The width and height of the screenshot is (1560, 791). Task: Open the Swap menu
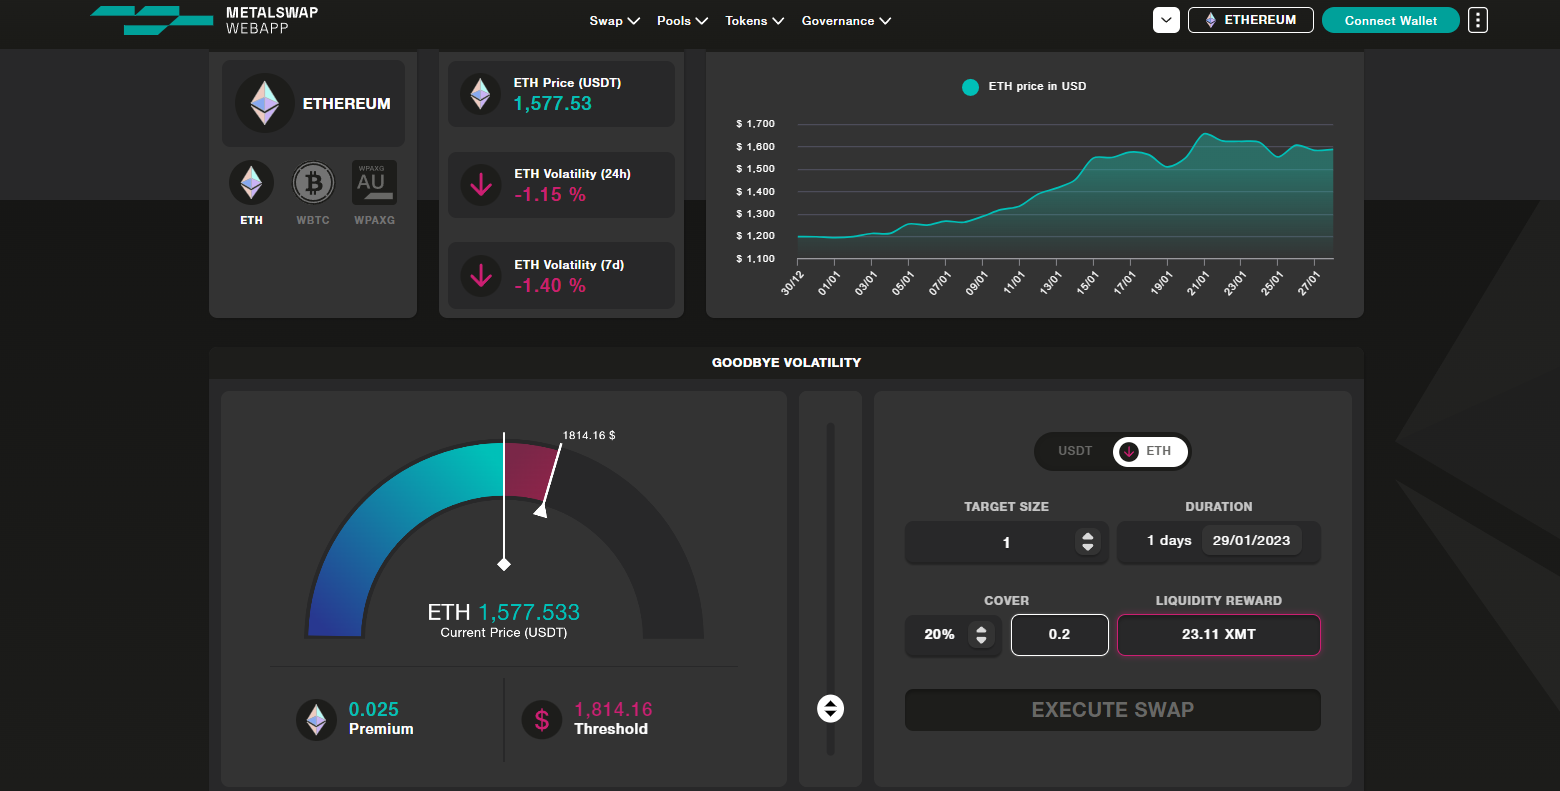(x=614, y=21)
